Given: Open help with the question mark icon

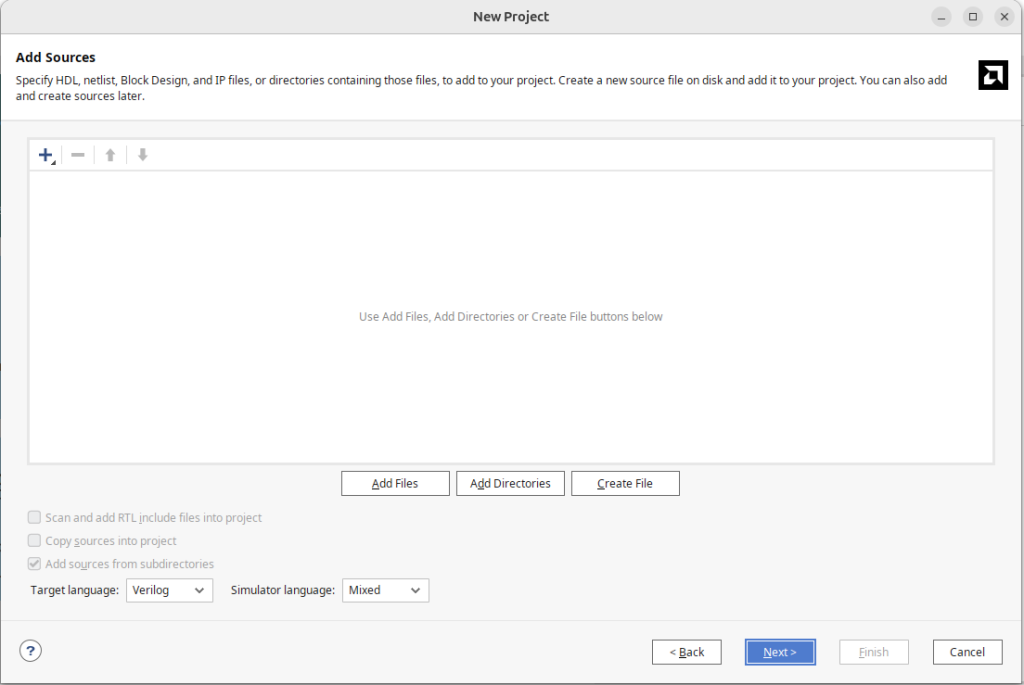Looking at the screenshot, I should [x=31, y=651].
